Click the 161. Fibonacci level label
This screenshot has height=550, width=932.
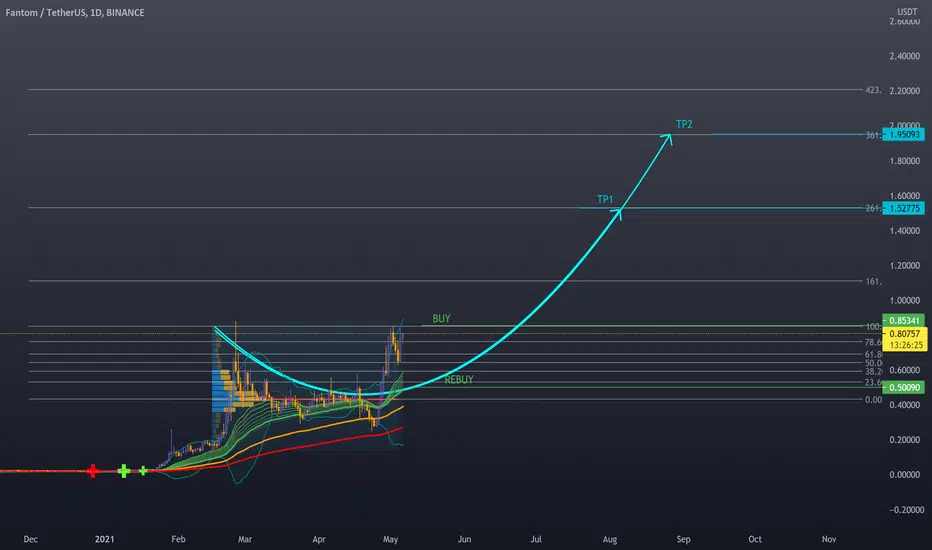click(873, 282)
